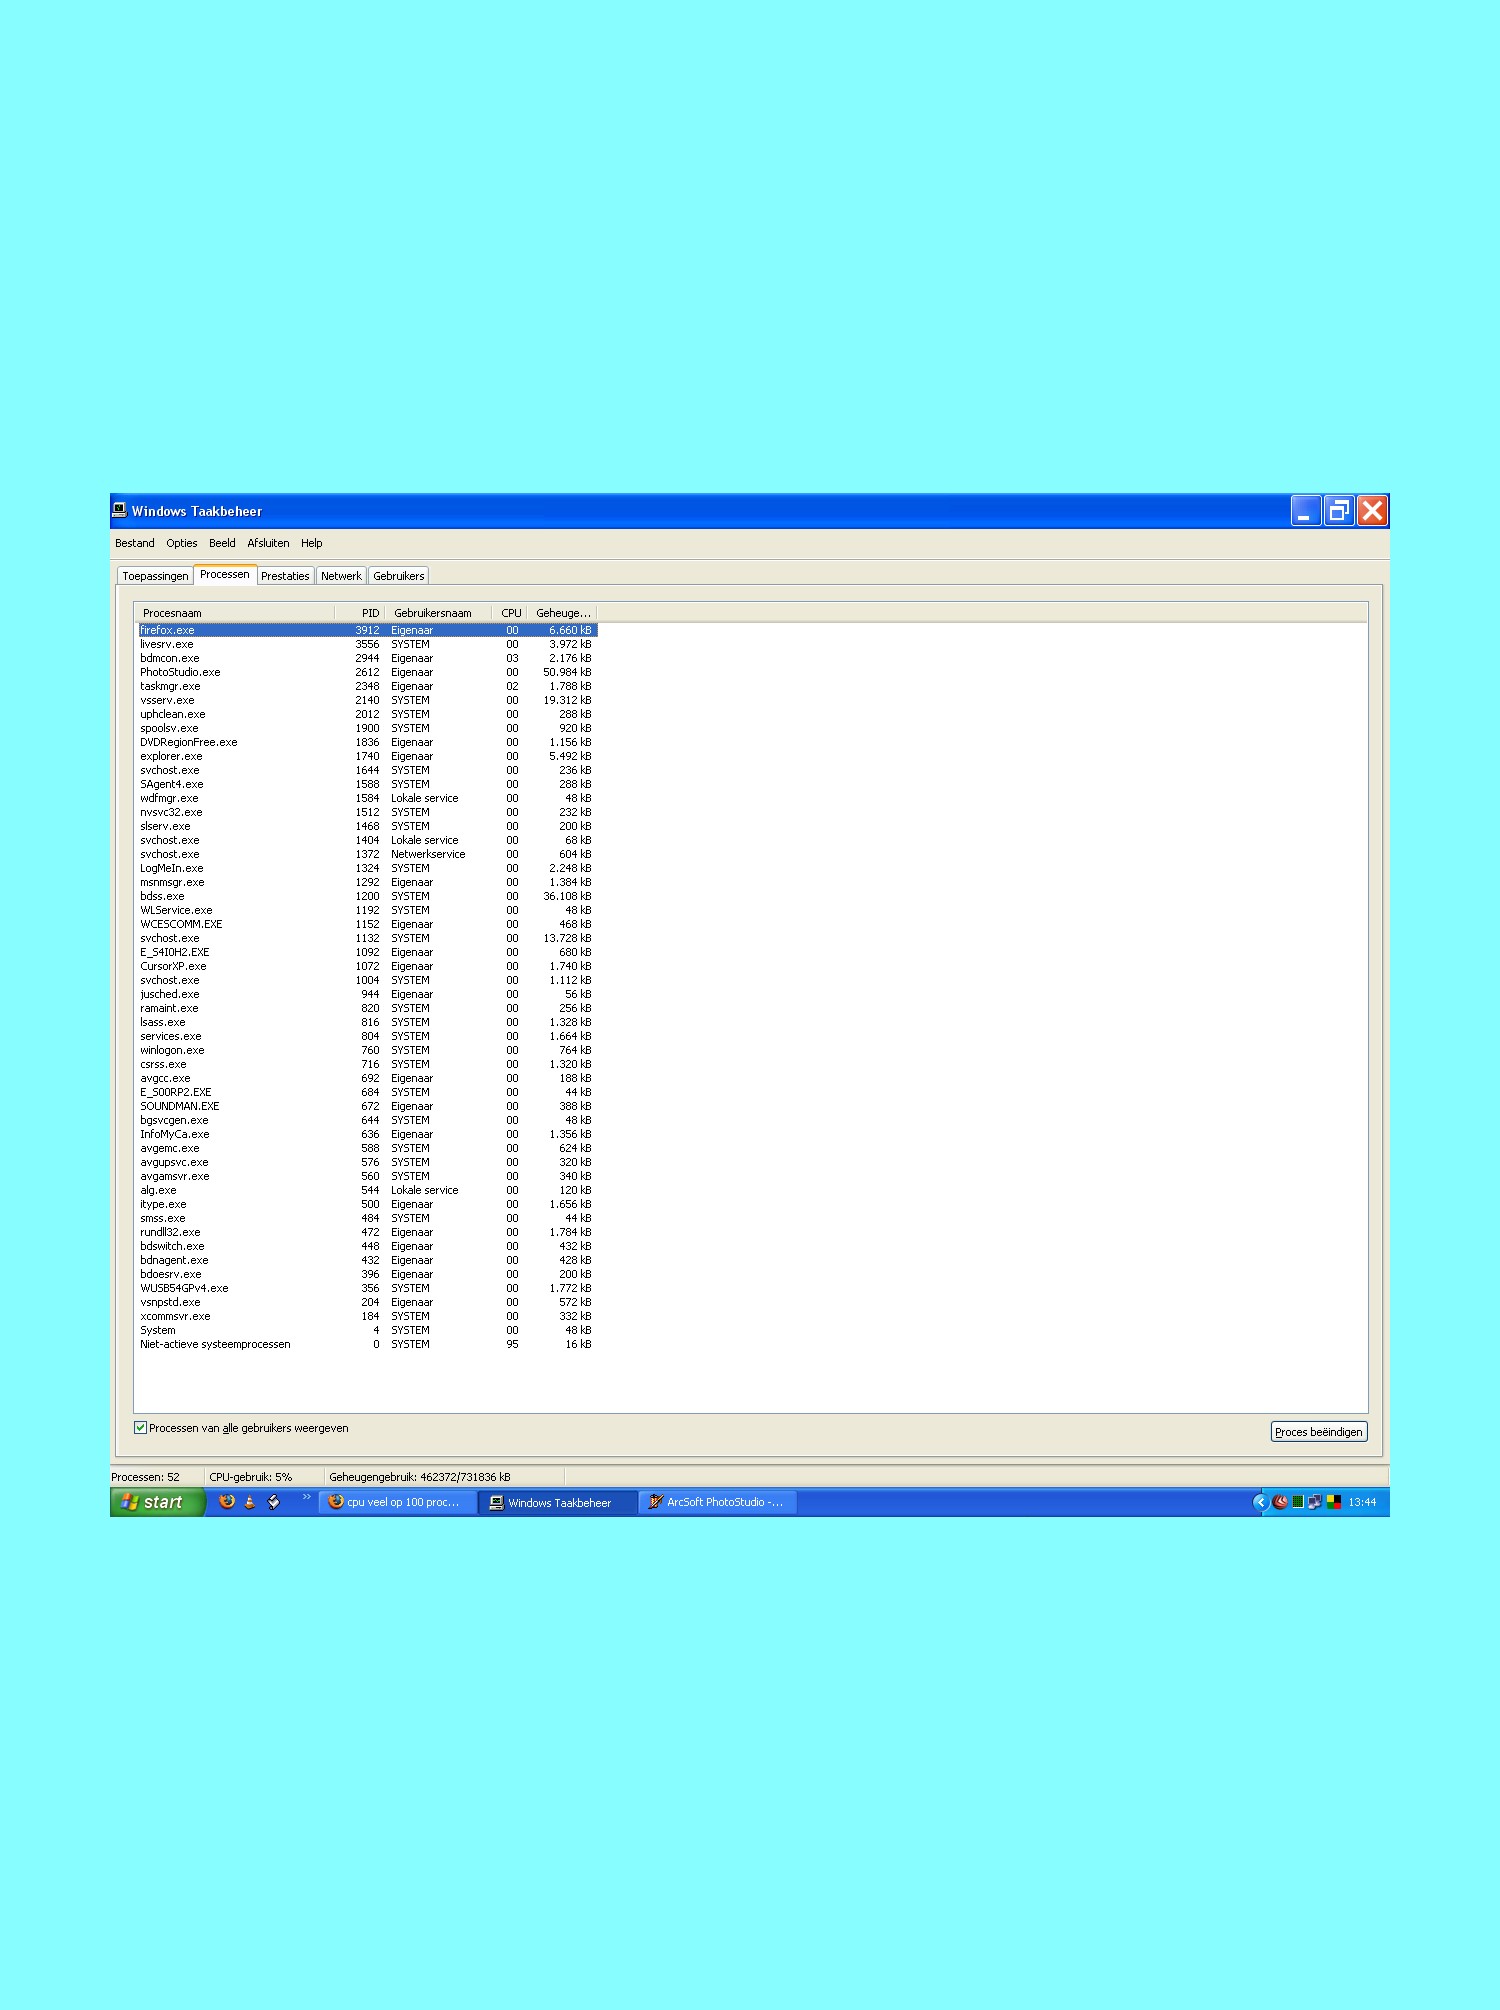Image resolution: width=1500 pixels, height=2010 pixels.
Task: Show hidden tray icons arrow
Action: 1260,1502
